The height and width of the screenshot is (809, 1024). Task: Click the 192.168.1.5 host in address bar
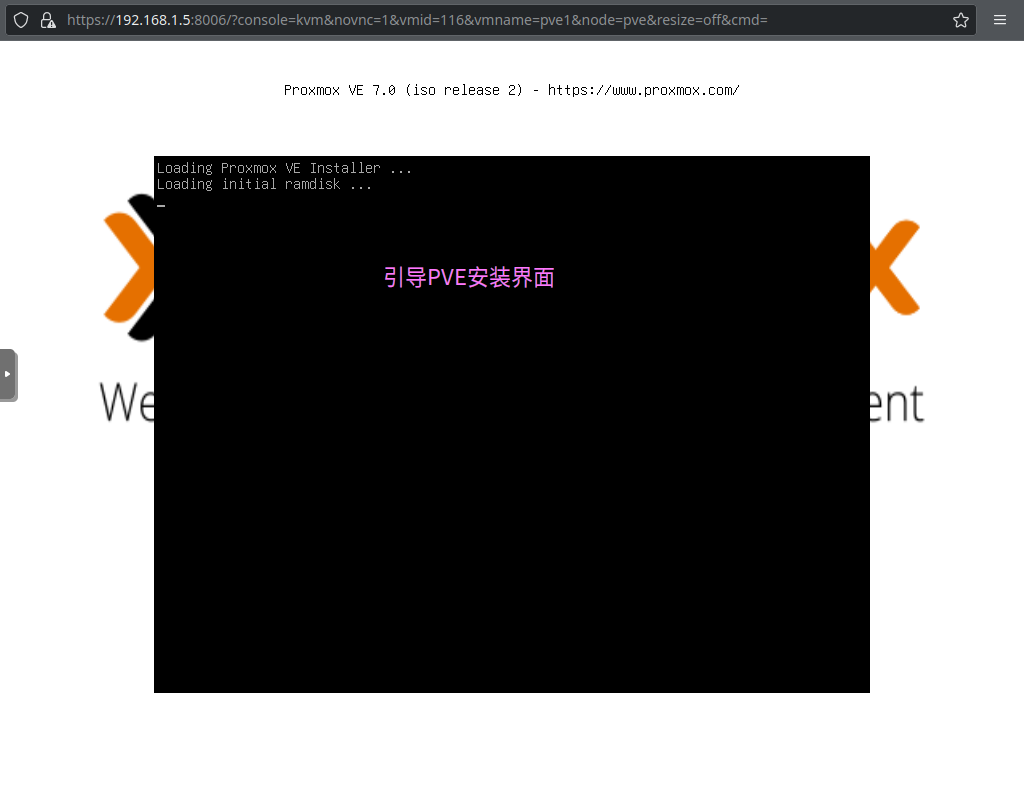click(152, 20)
